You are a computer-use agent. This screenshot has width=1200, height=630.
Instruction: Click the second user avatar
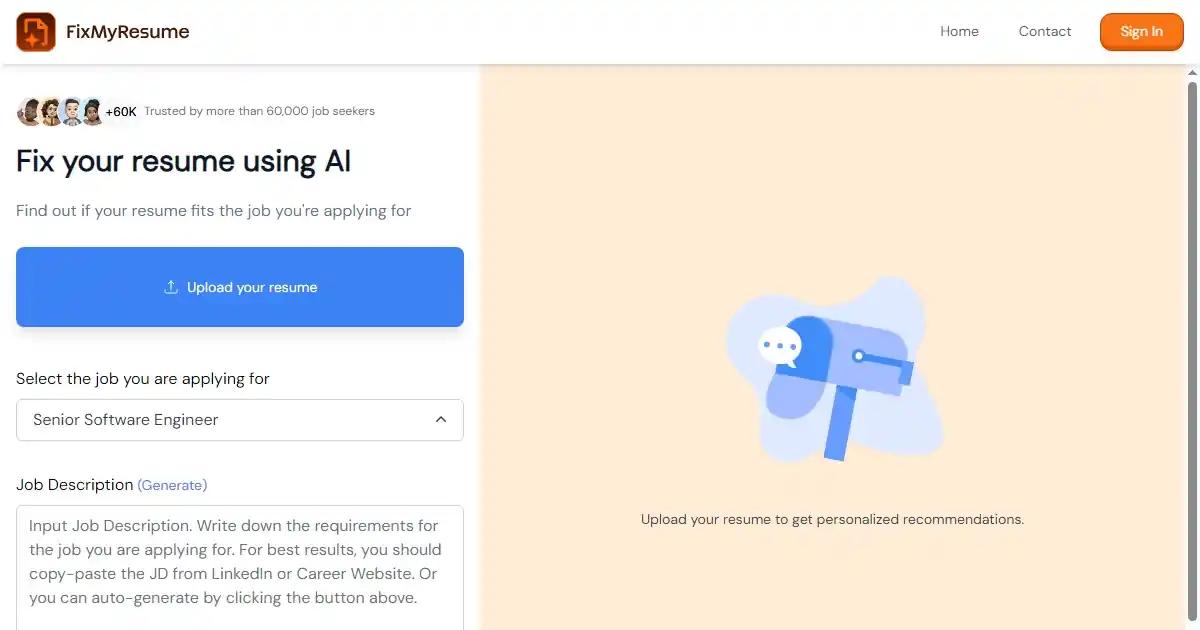coord(51,112)
